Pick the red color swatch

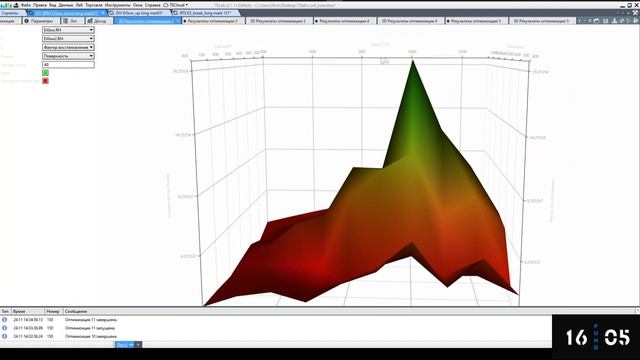[x=45, y=81]
